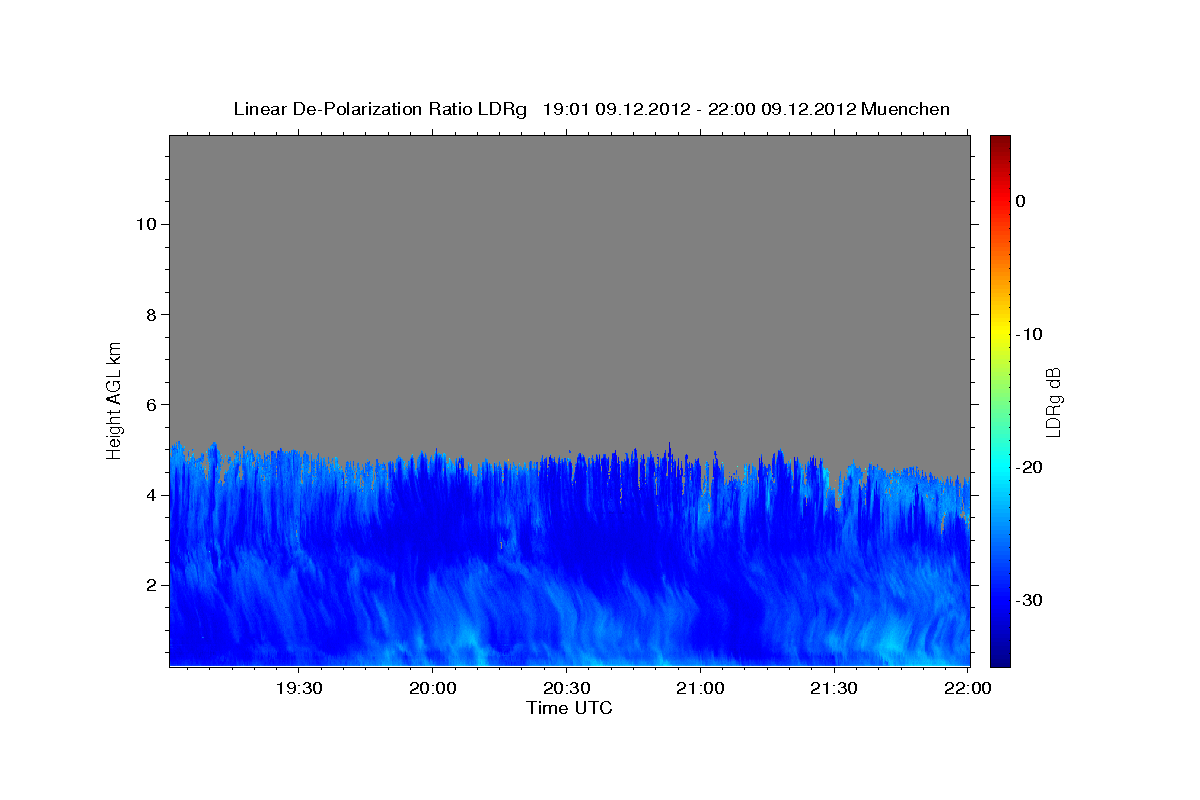This screenshot has height=800, width=1200.
Task: Select the 20:00 time tick label
Action: 433,689
